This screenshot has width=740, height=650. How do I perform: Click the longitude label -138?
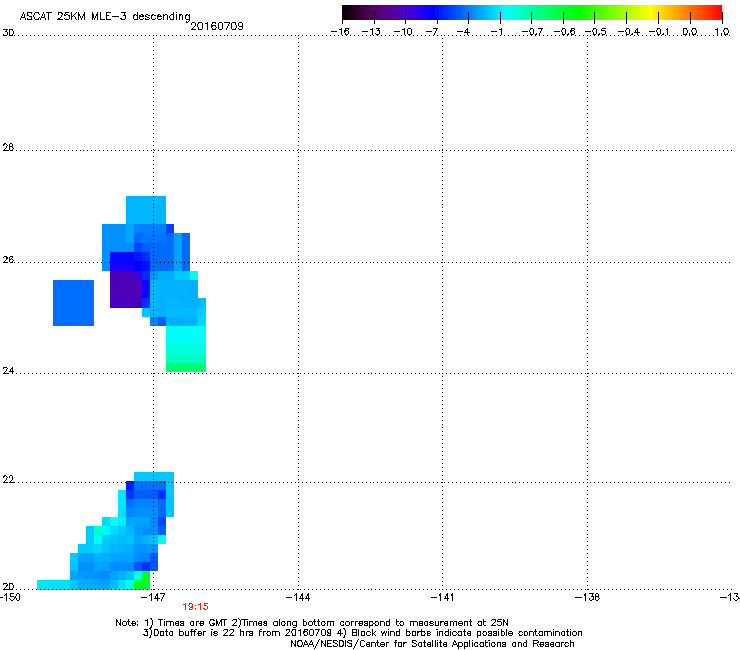[x=588, y=597]
